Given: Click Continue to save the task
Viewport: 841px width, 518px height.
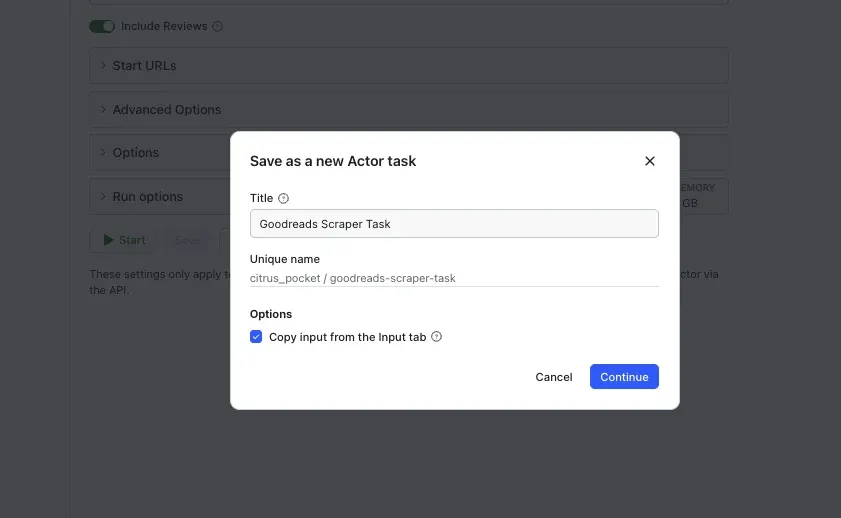Looking at the screenshot, I should pyautogui.click(x=624, y=377).
